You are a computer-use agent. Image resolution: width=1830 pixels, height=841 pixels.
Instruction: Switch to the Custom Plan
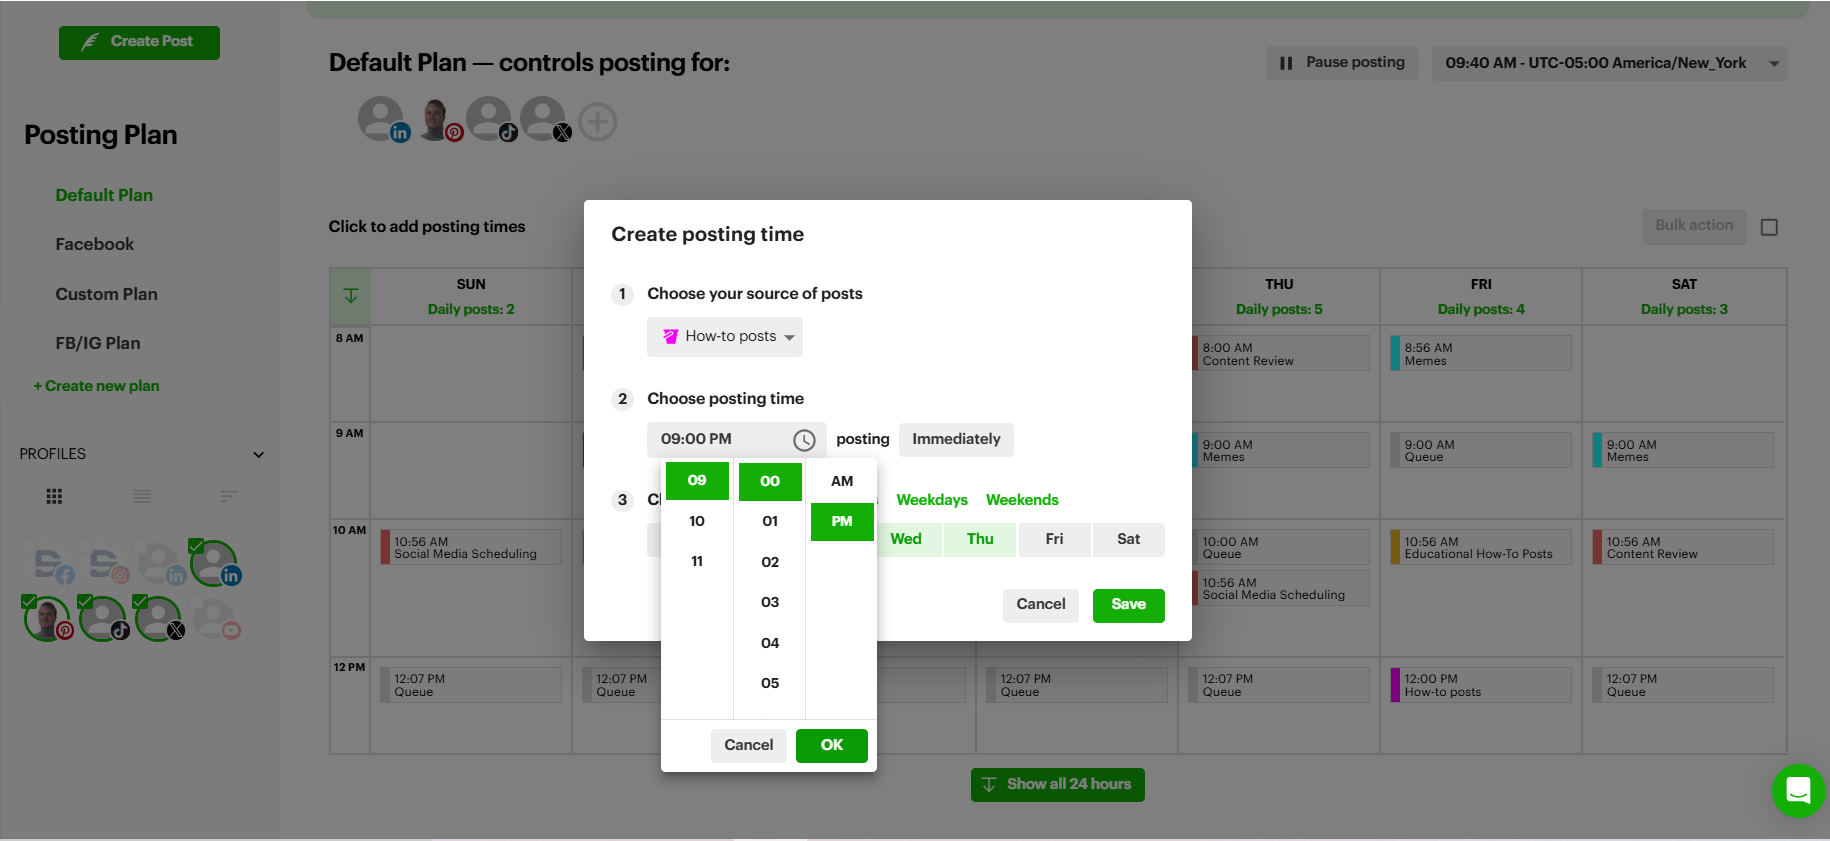106,294
